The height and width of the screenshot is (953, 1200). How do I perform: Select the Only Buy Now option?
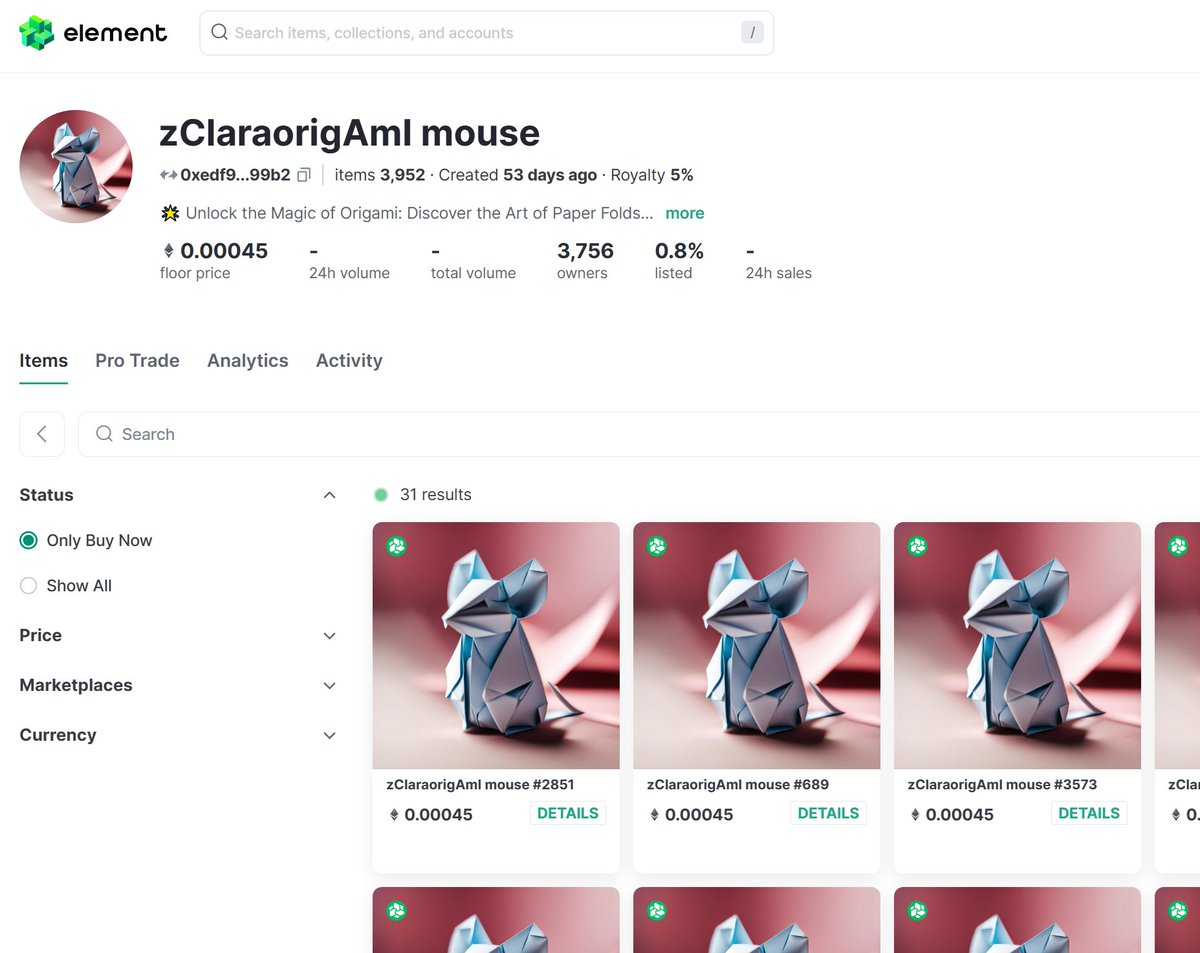[x=86, y=540]
